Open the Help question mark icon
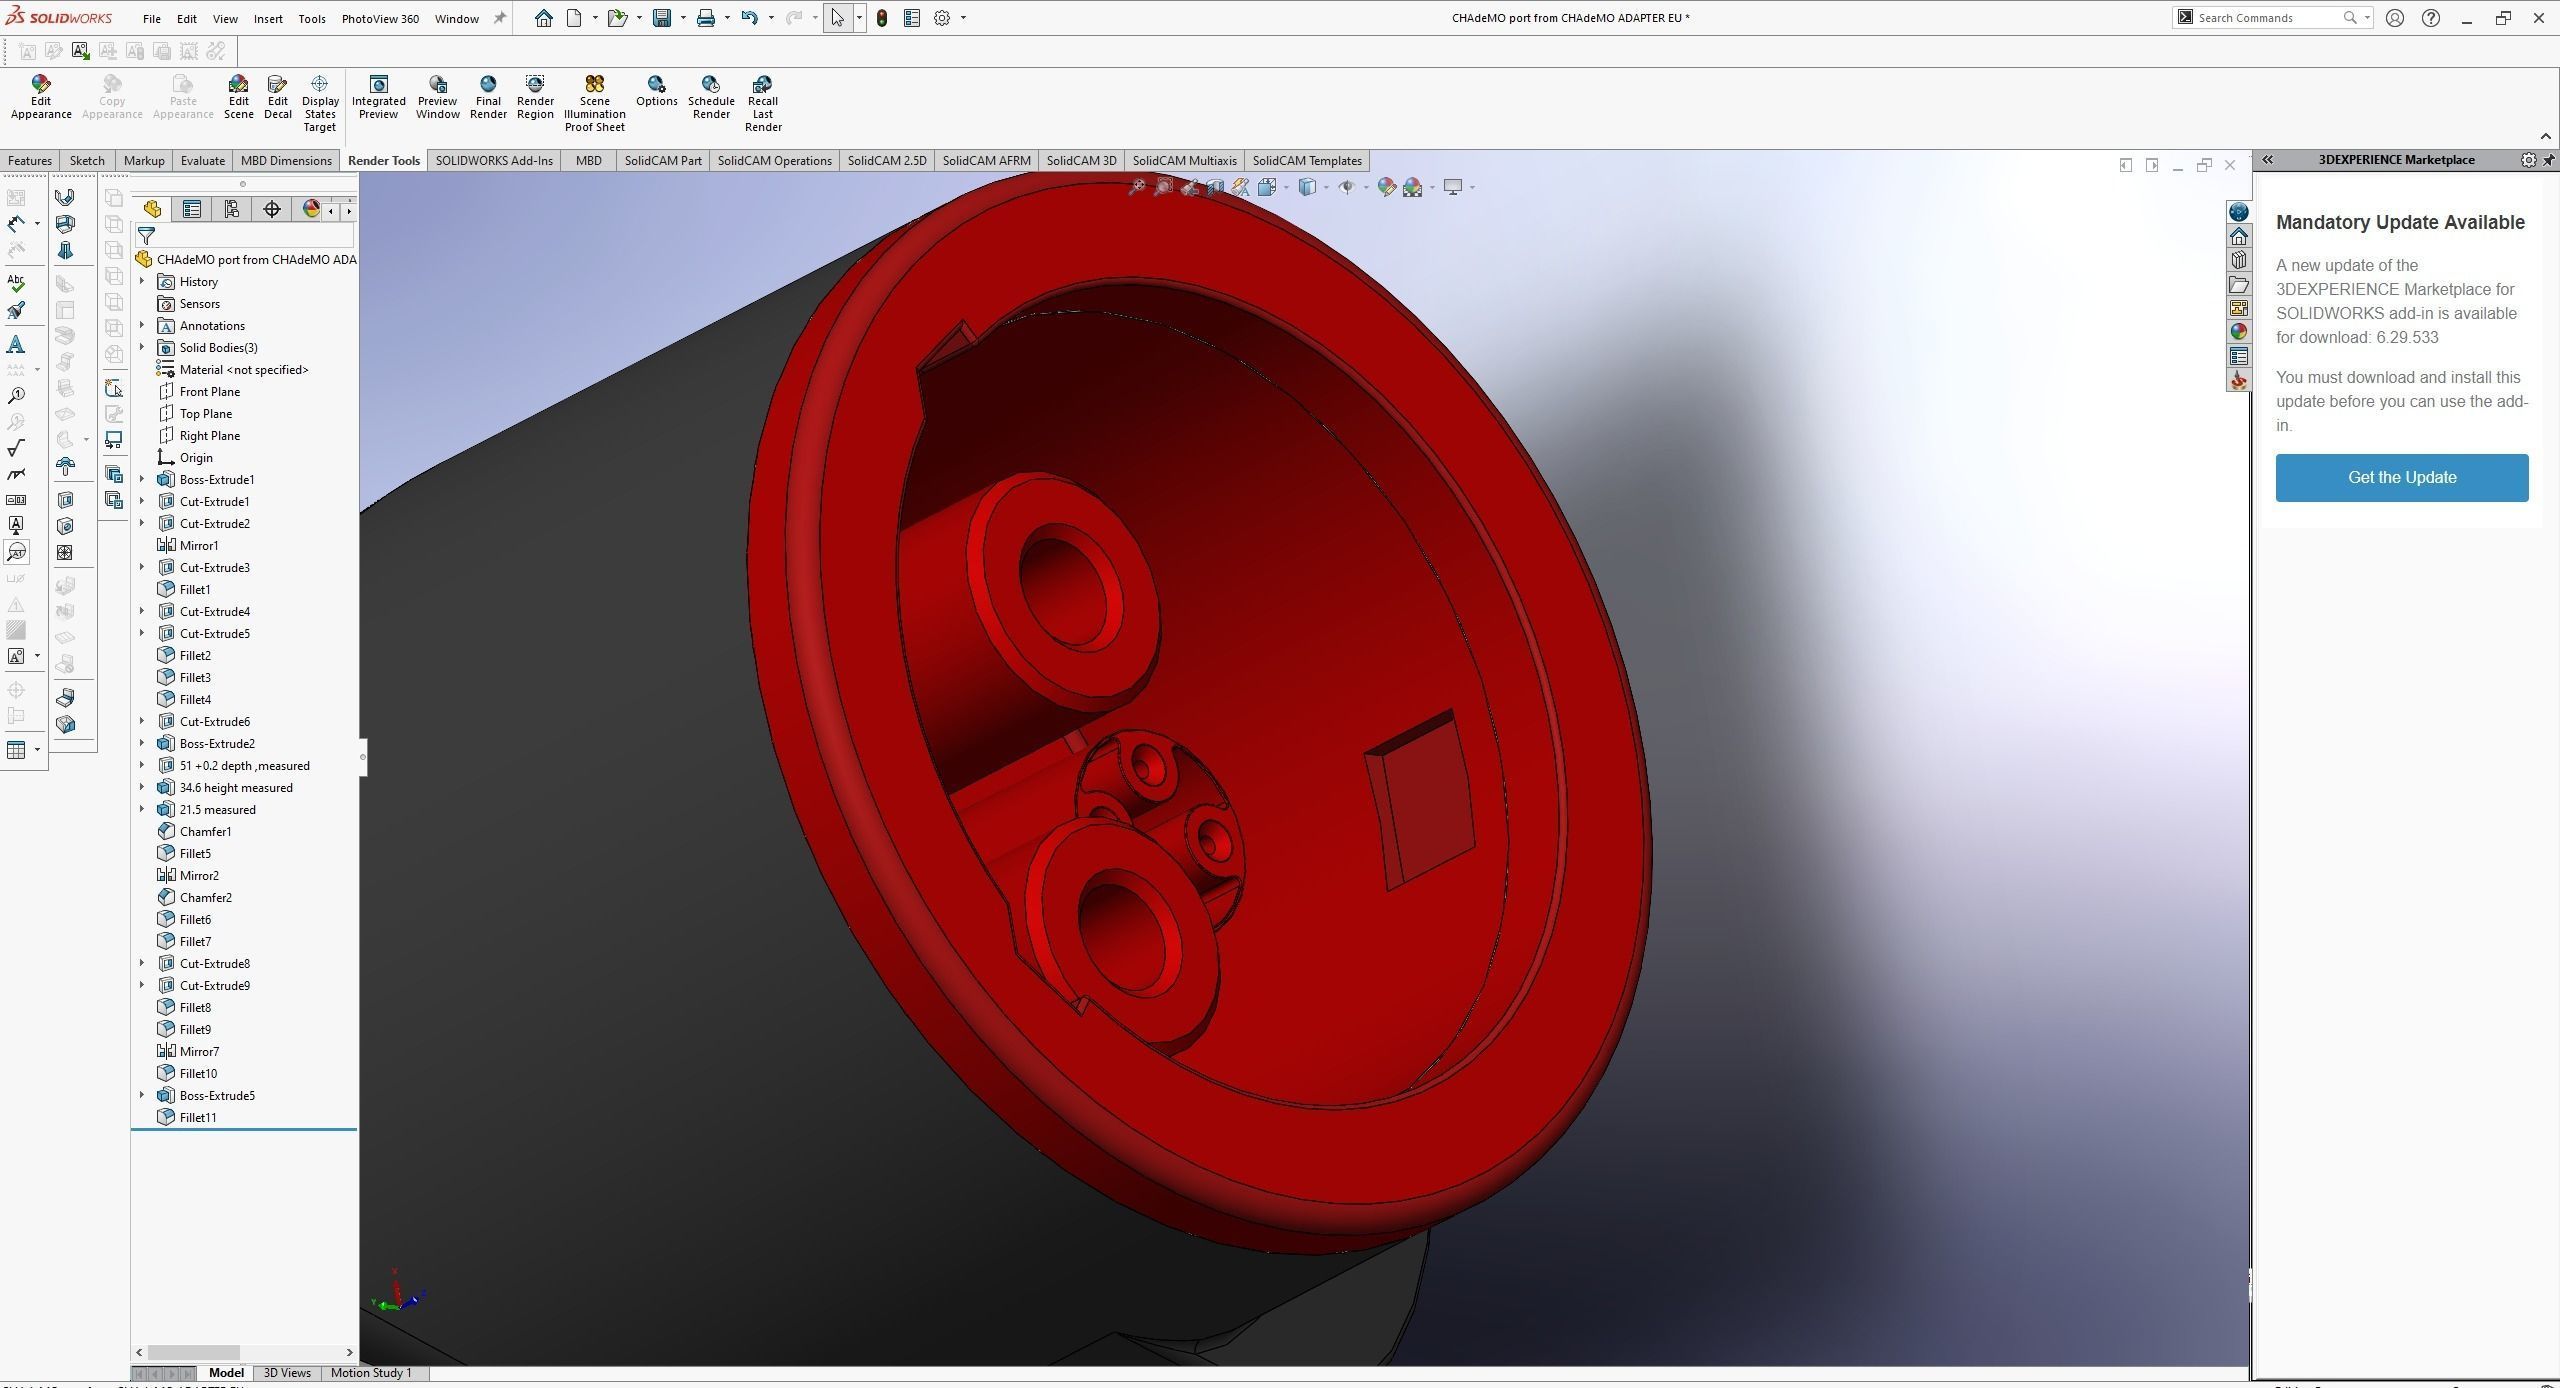The height and width of the screenshot is (1388, 2560). pyautogui.click(x=2431, y=18)
